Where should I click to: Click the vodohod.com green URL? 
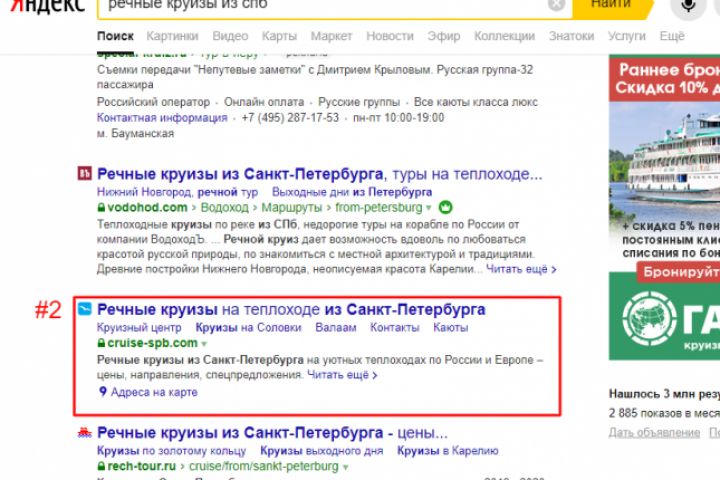click(x=147, y=208)
